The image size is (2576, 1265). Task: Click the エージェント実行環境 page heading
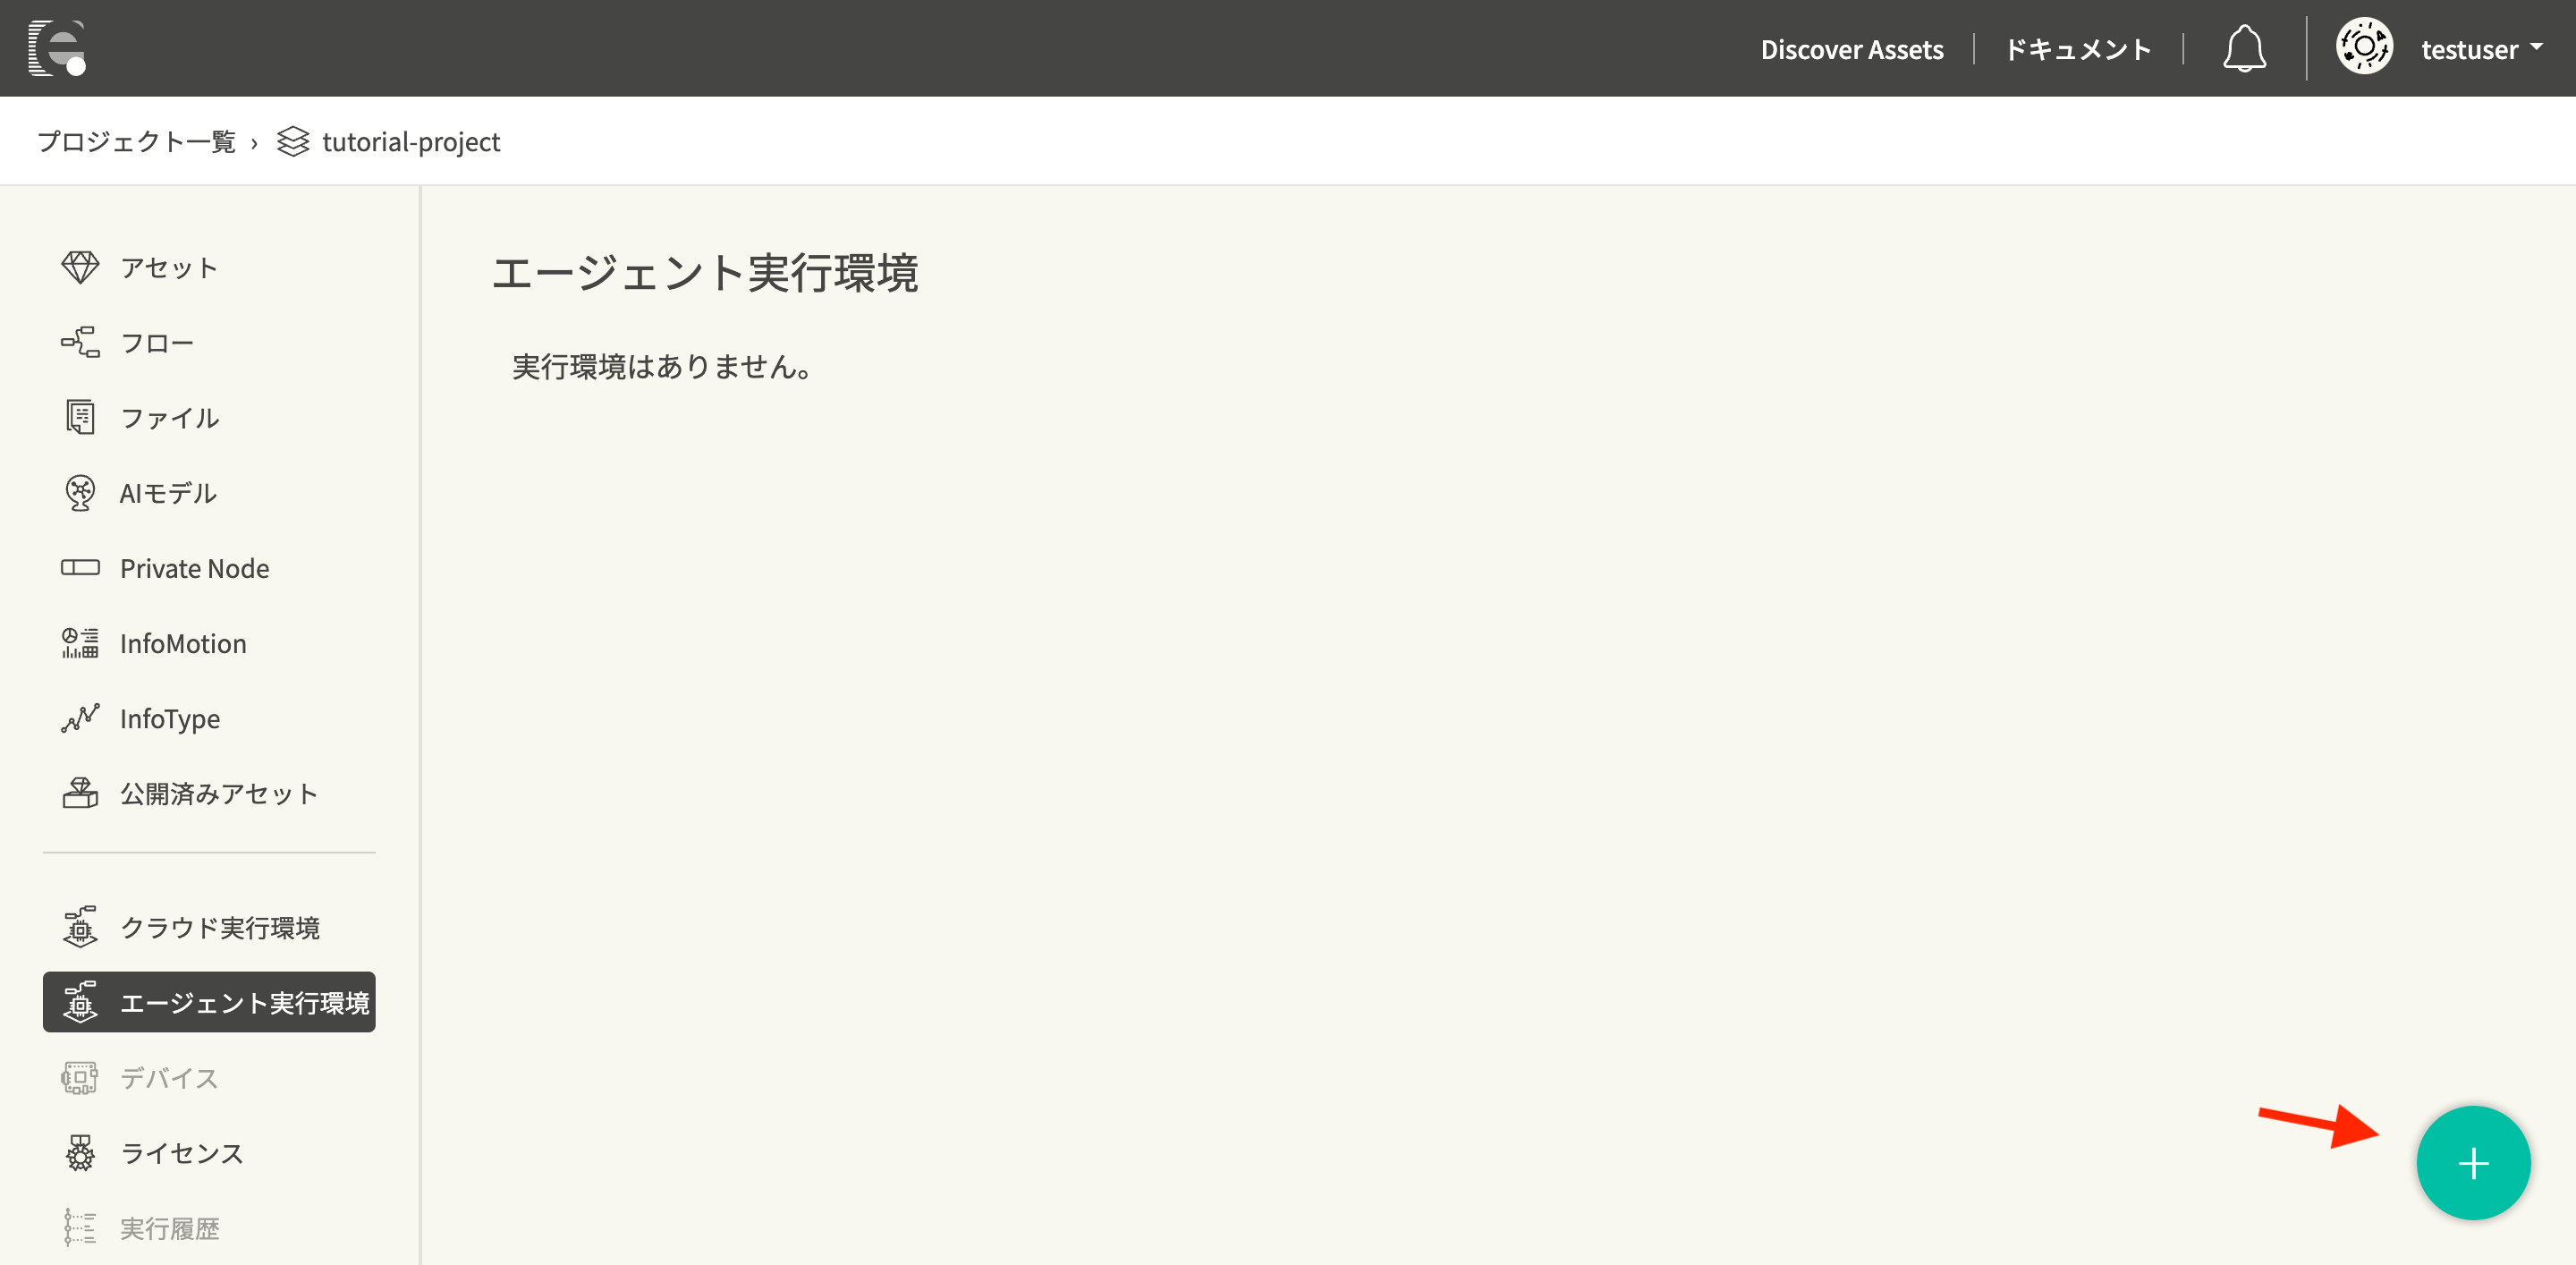click(x=705, y=273)
